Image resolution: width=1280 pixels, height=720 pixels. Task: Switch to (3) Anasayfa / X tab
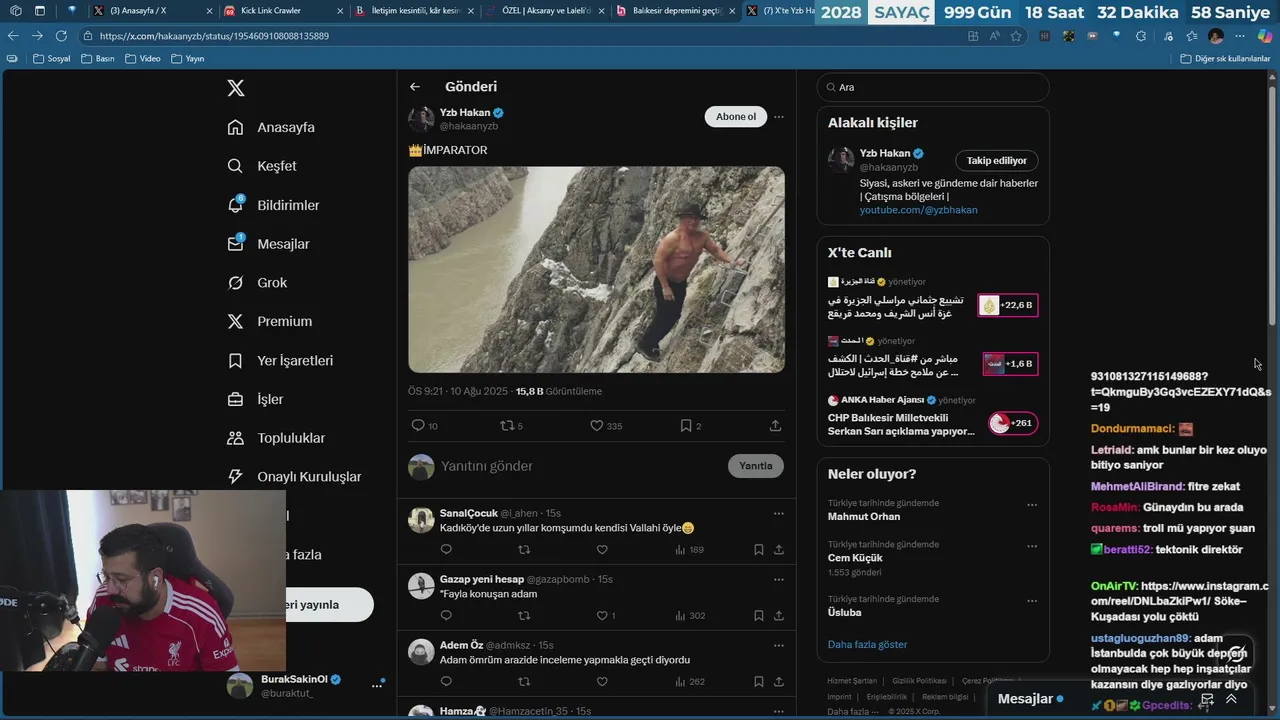pyautogui.click(x=150, y=11)
